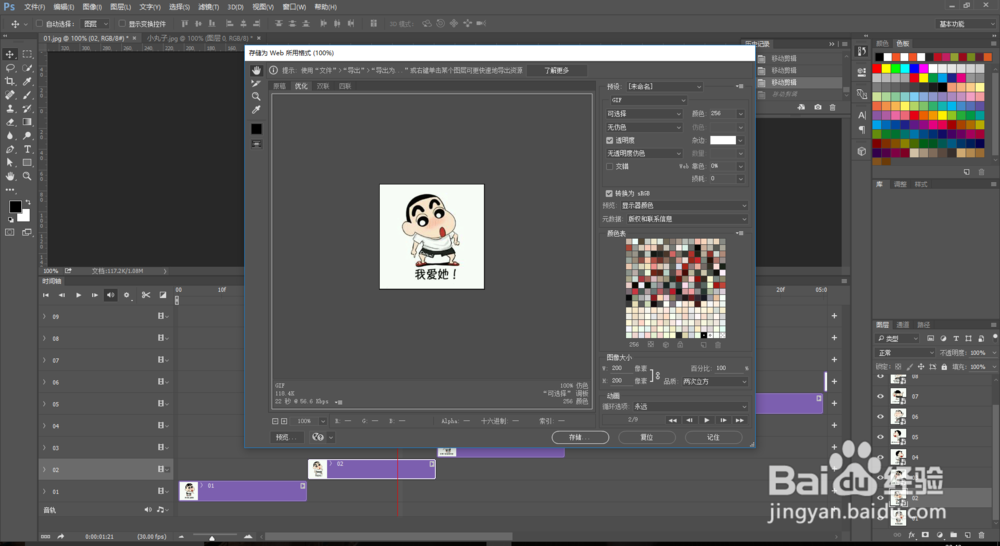Open the 文件(F) menu
The image size is (1000, 546).
(x=34, y=7)
